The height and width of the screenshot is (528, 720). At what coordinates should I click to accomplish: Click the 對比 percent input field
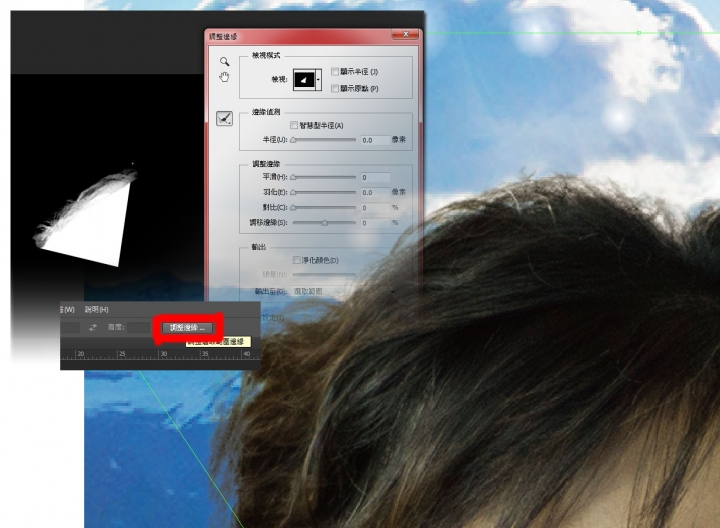pos(375,208)
